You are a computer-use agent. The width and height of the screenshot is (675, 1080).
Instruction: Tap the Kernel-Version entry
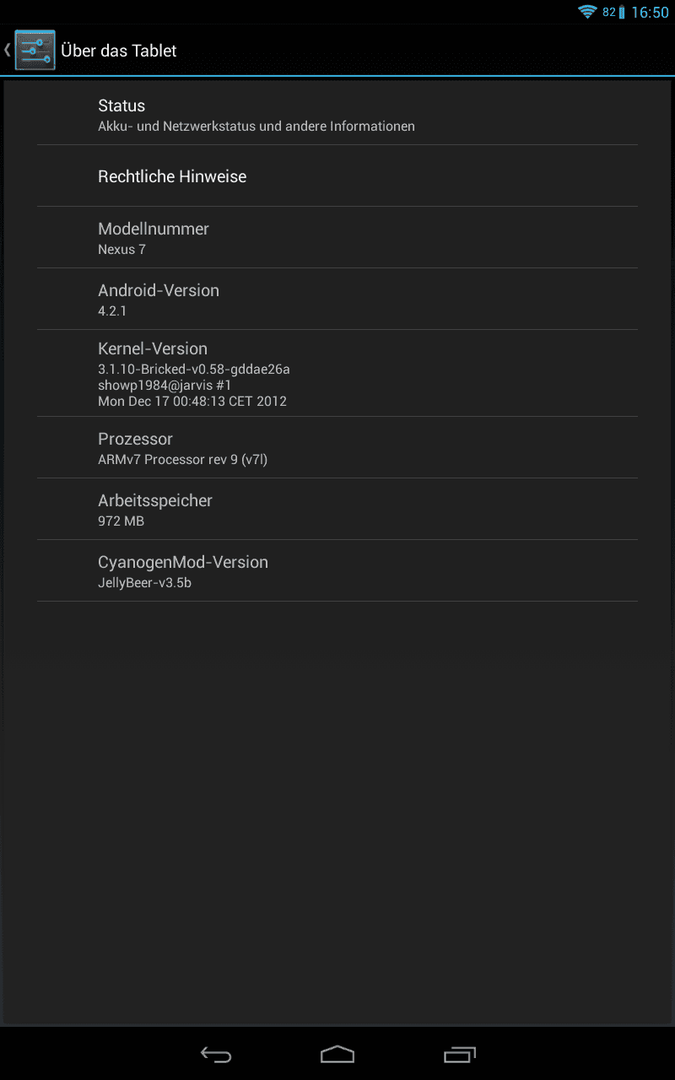tap(338, 373)
